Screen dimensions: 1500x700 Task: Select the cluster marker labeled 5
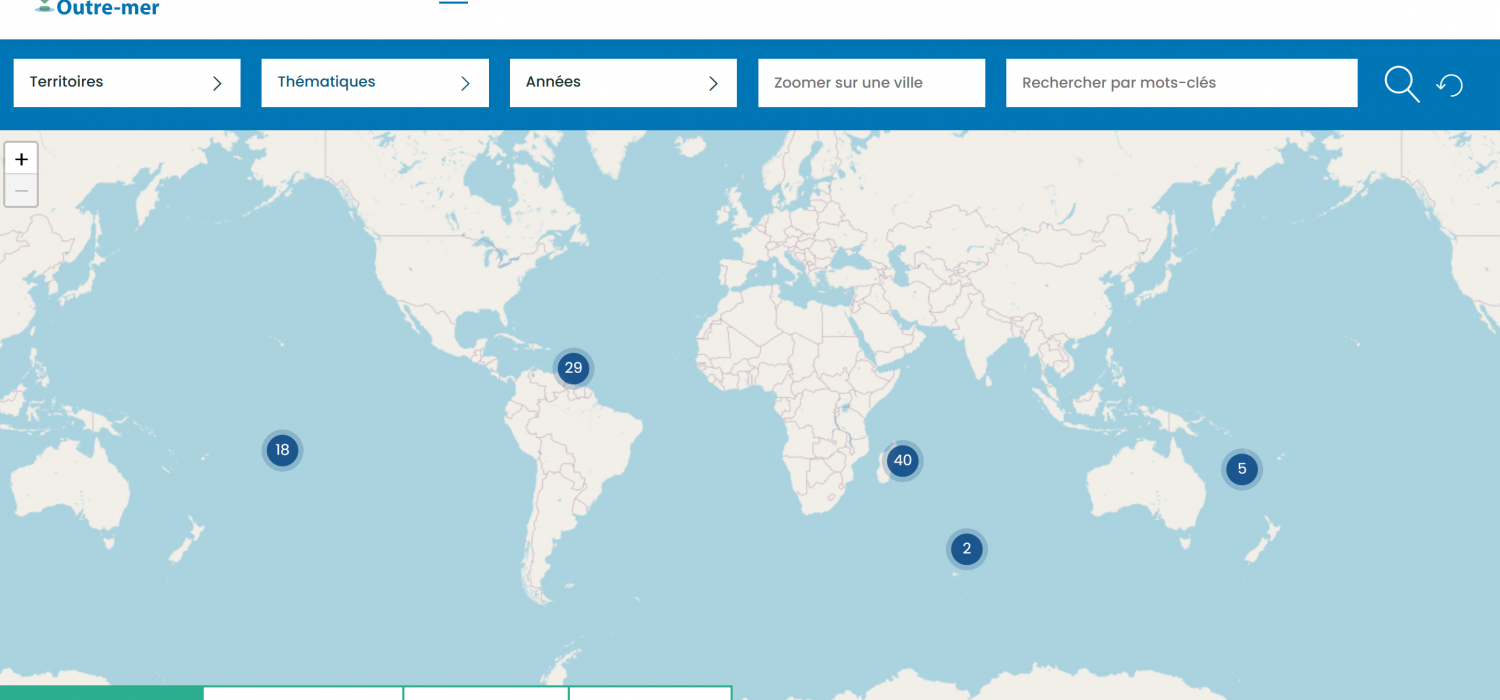[1242, 468]
